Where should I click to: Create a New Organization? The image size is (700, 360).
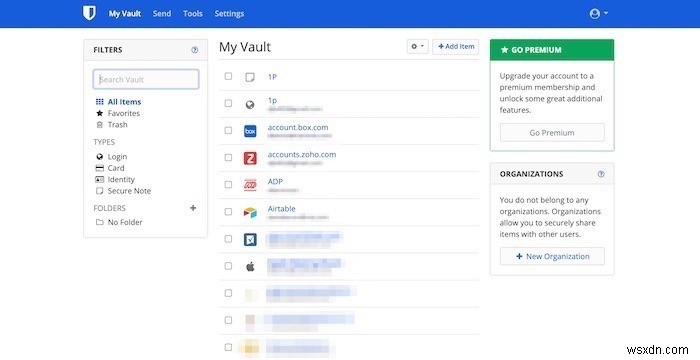click(x=552, y=256)
